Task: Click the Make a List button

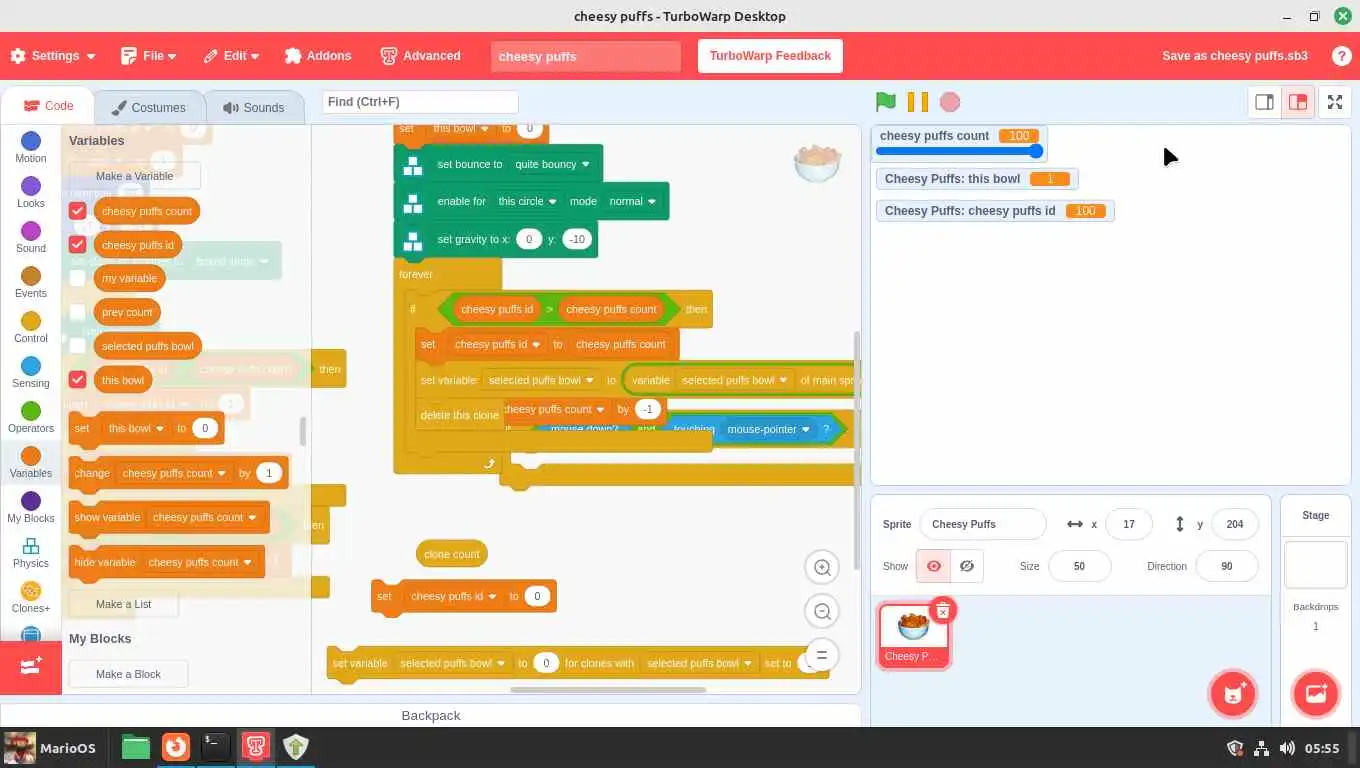Action: (123, 604)
